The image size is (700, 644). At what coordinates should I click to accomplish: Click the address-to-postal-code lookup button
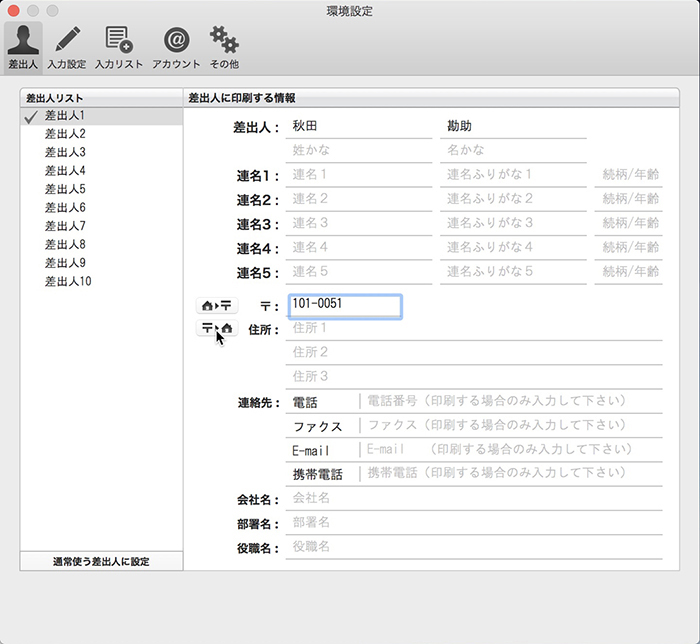(217, 306)
